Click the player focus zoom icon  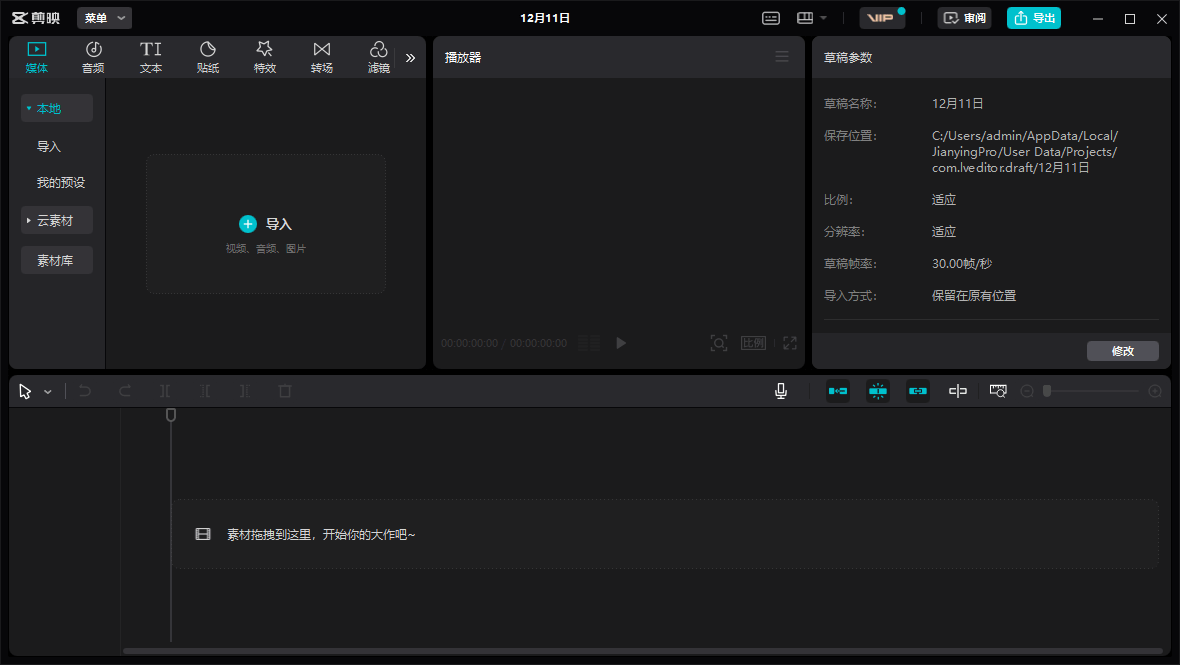click(x=719, y=343)
